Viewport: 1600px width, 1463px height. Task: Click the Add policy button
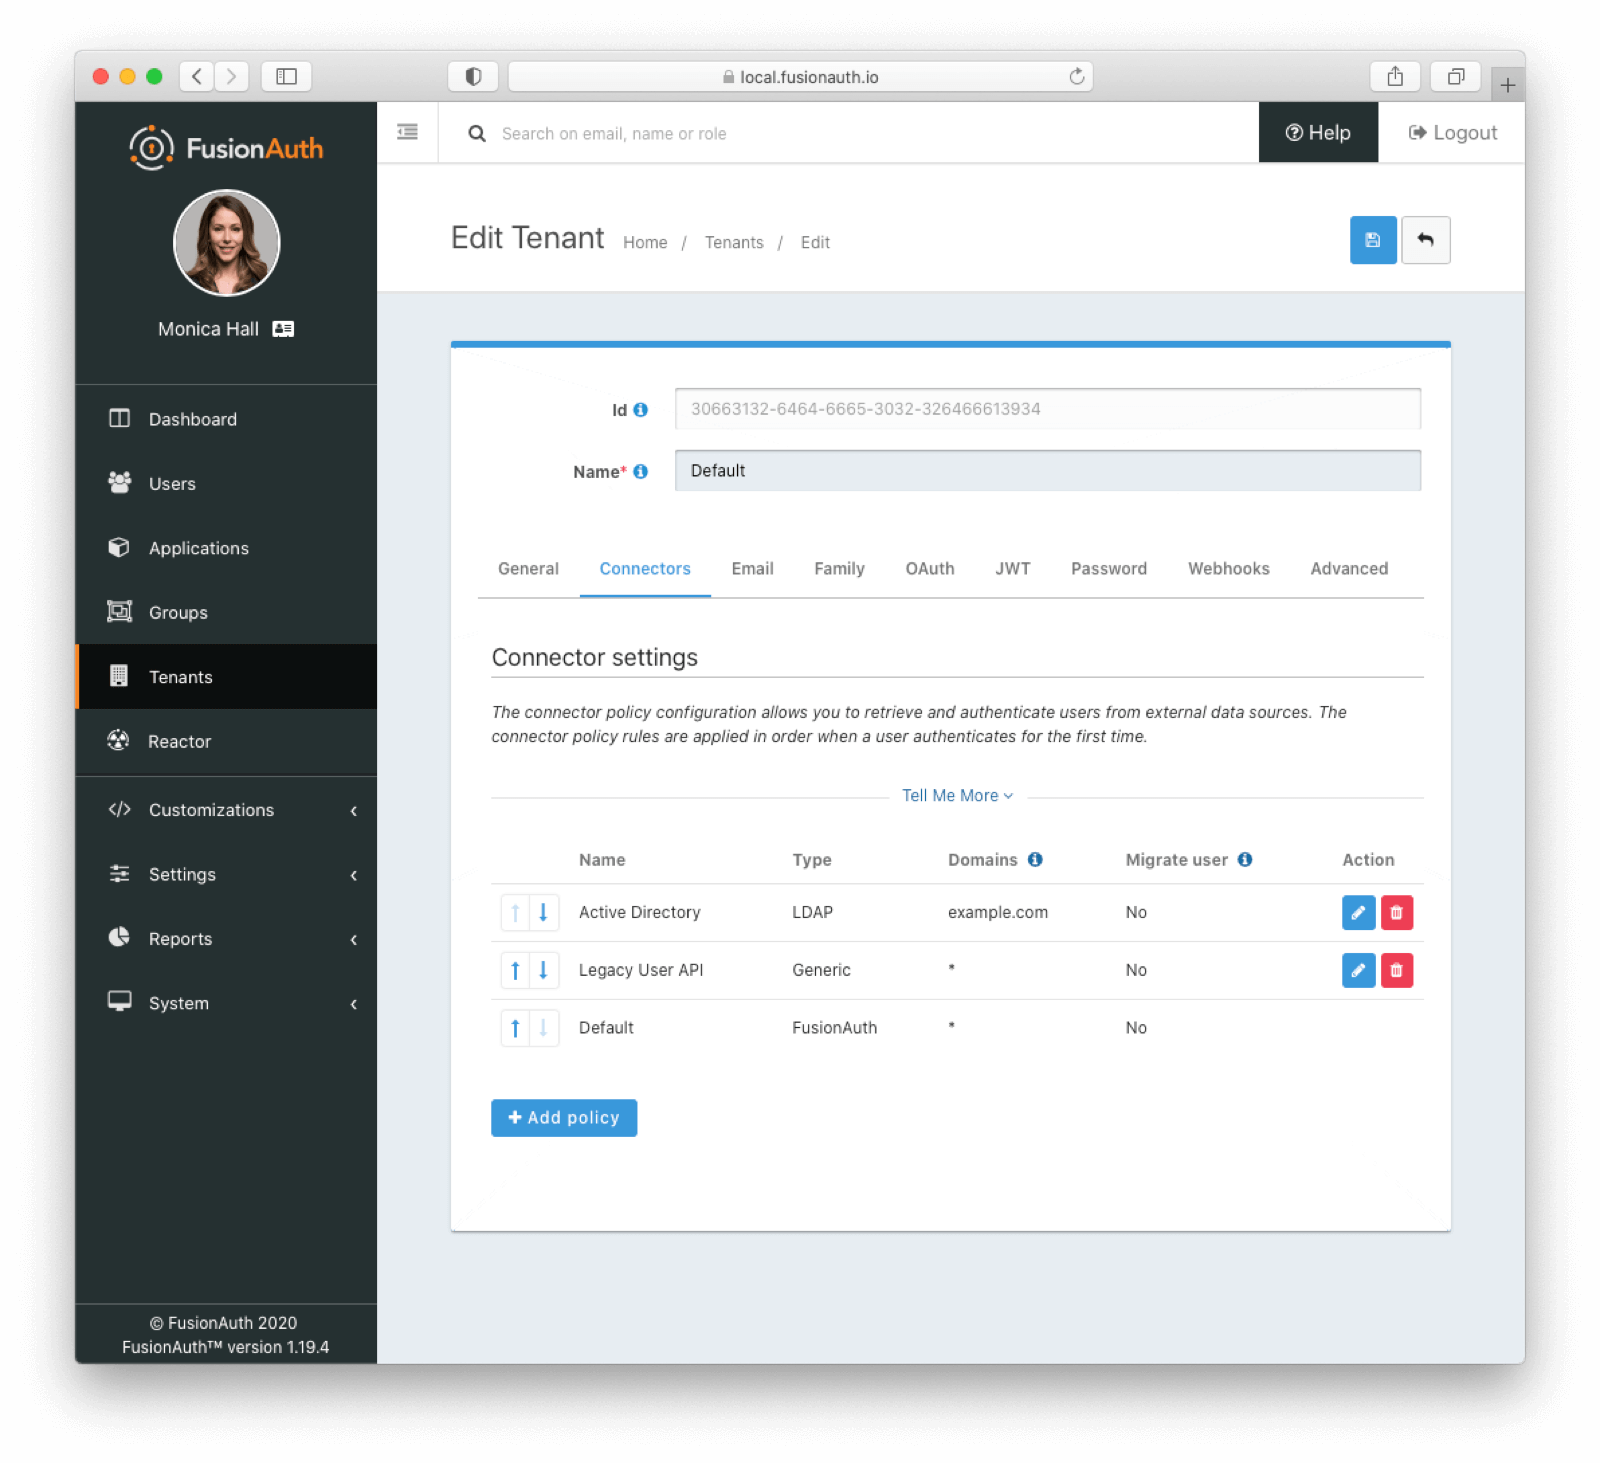click(564, 1118)
